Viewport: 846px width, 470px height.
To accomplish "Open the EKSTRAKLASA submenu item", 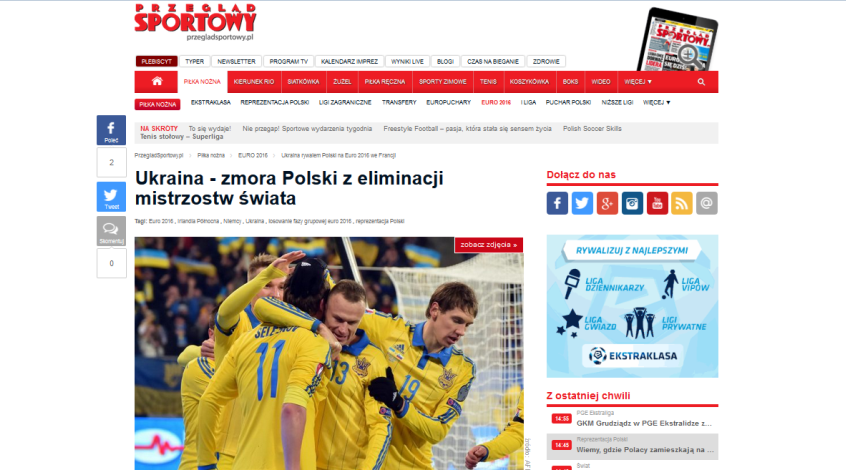I will click(210, 103).
